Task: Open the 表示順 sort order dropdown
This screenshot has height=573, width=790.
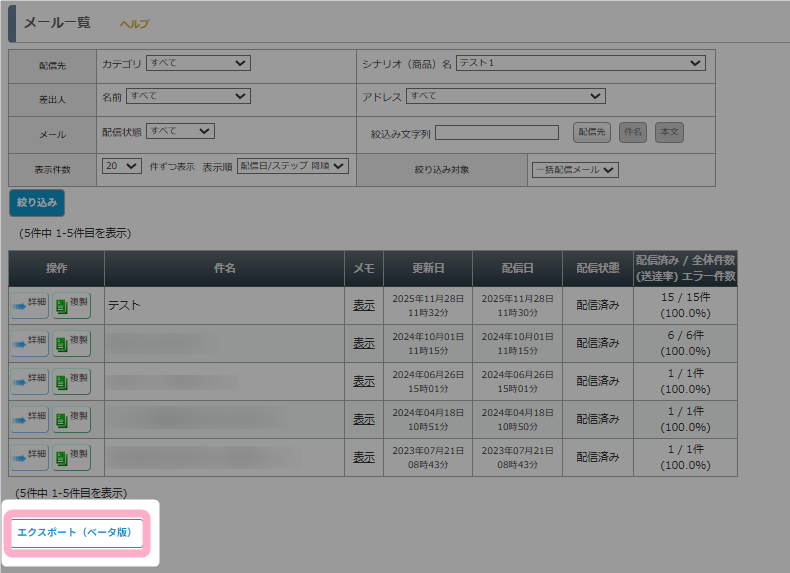Action: [x=292, y=166]
